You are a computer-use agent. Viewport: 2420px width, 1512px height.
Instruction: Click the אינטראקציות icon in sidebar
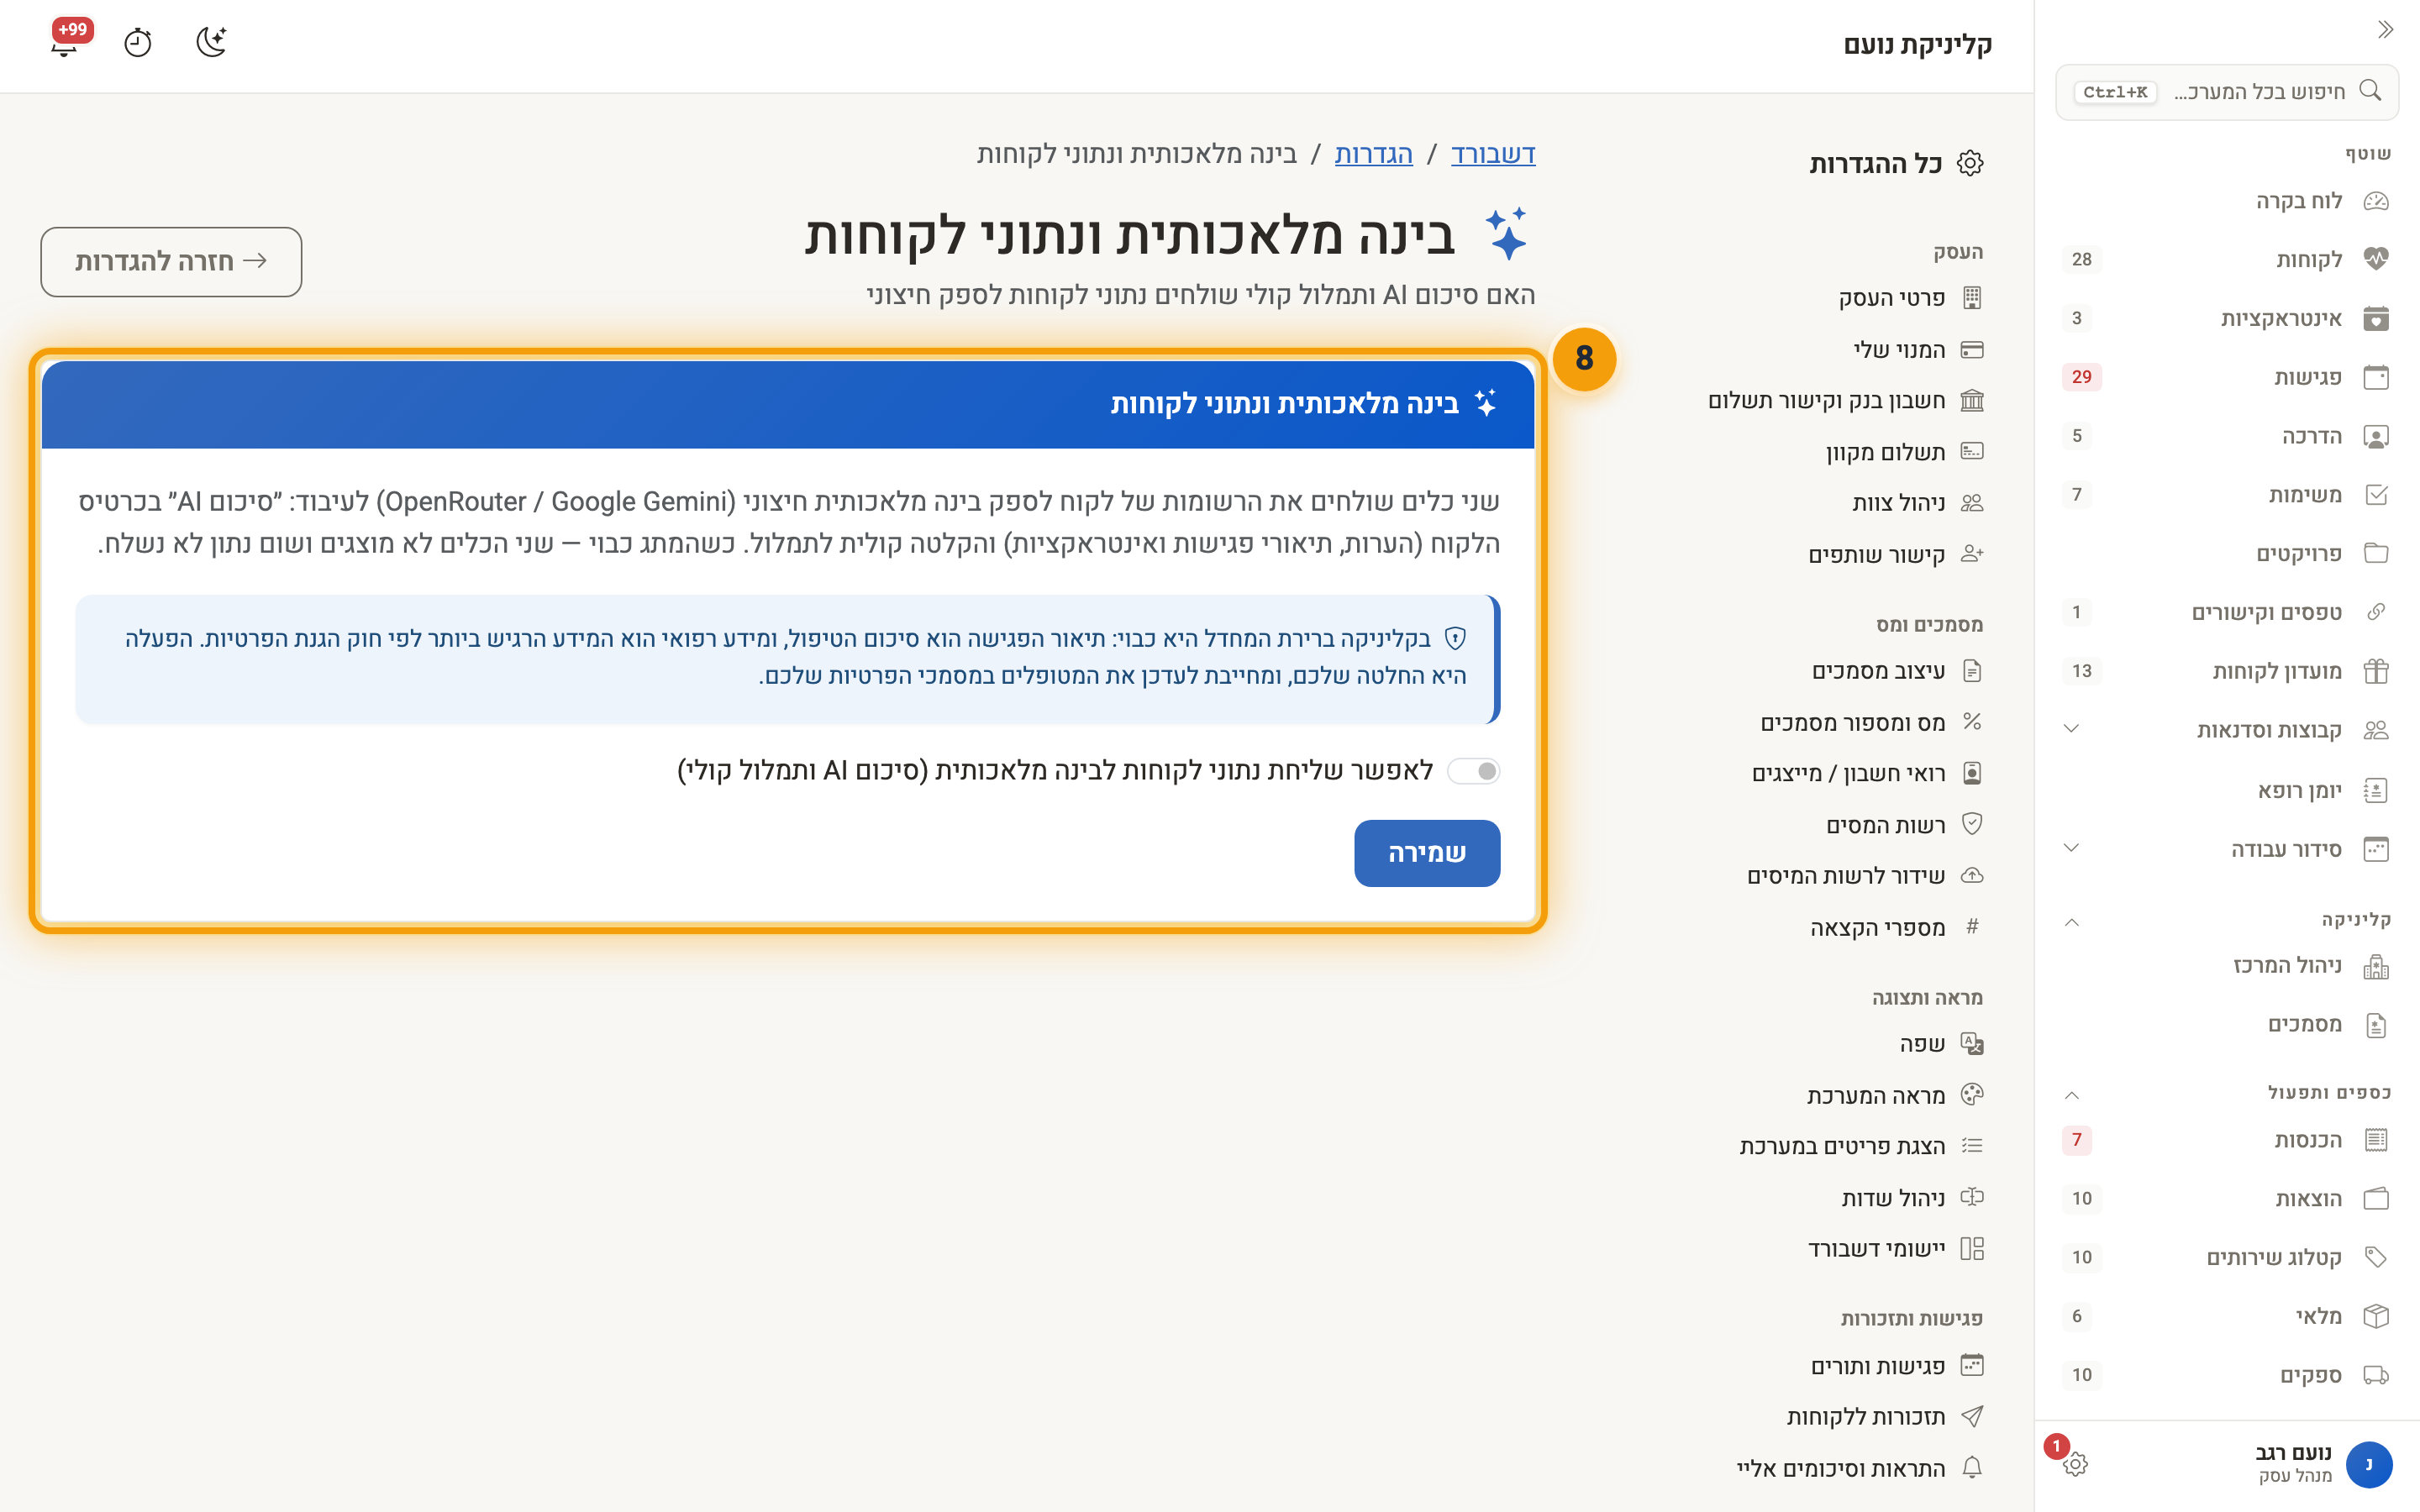pos(2376,318)
